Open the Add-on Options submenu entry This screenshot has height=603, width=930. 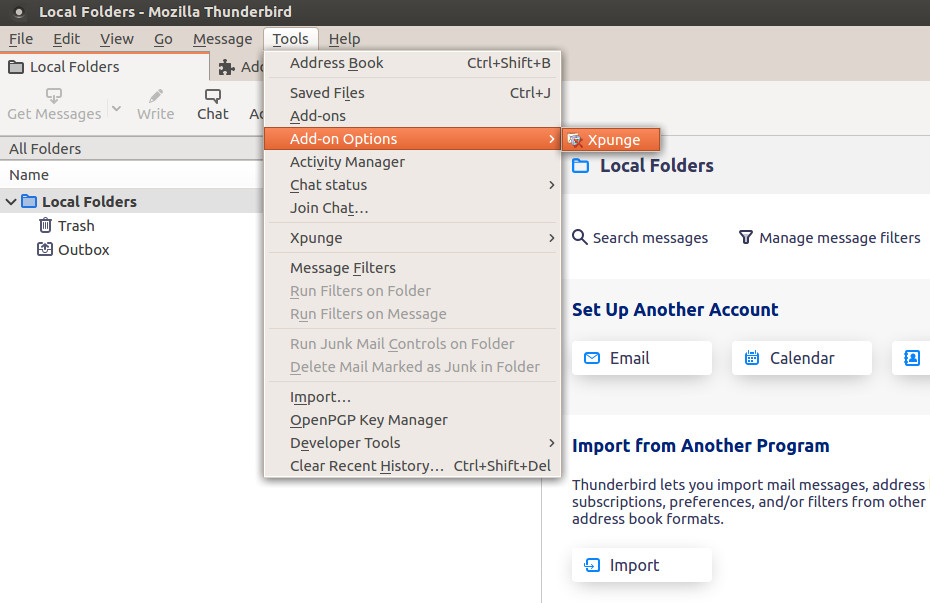pos(412,139)
